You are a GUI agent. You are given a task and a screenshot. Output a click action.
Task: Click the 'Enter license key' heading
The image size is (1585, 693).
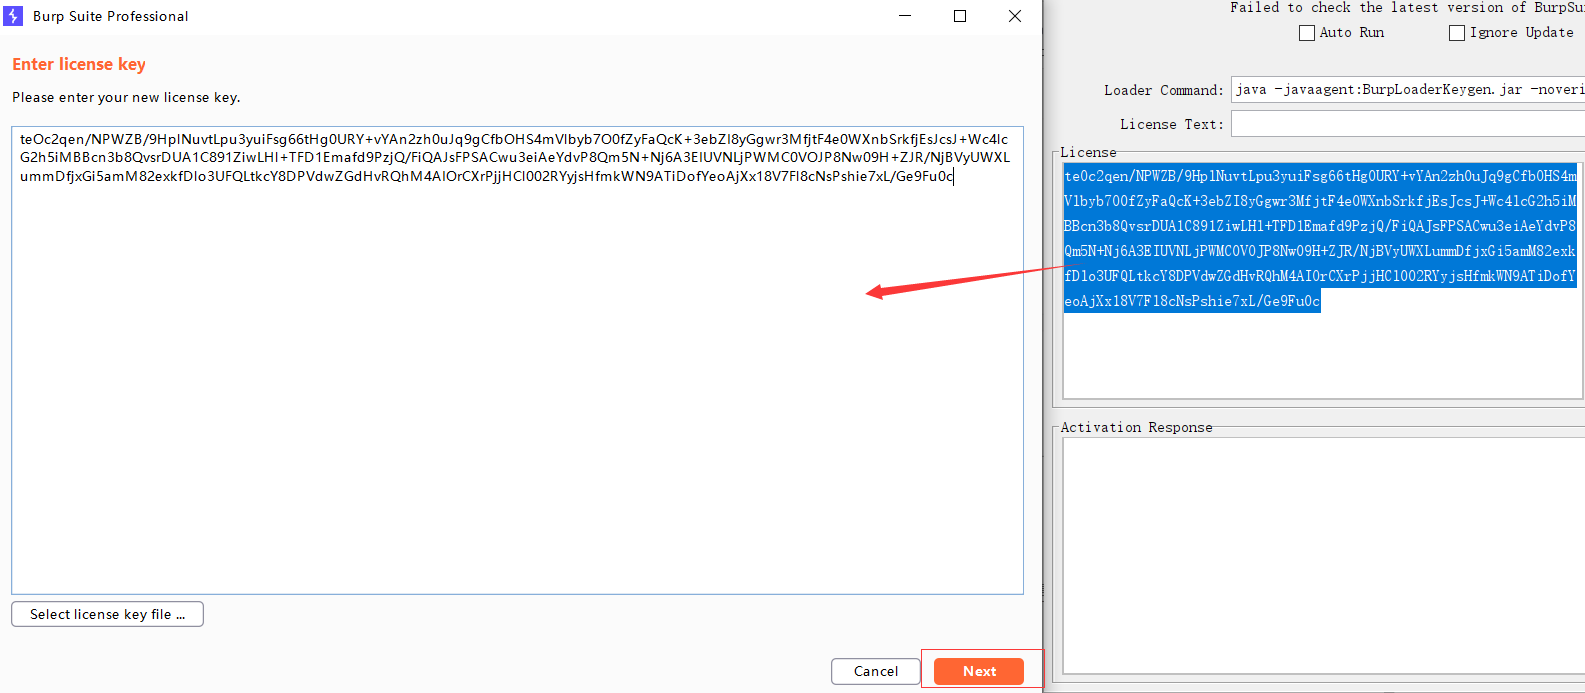pos(79,64)
